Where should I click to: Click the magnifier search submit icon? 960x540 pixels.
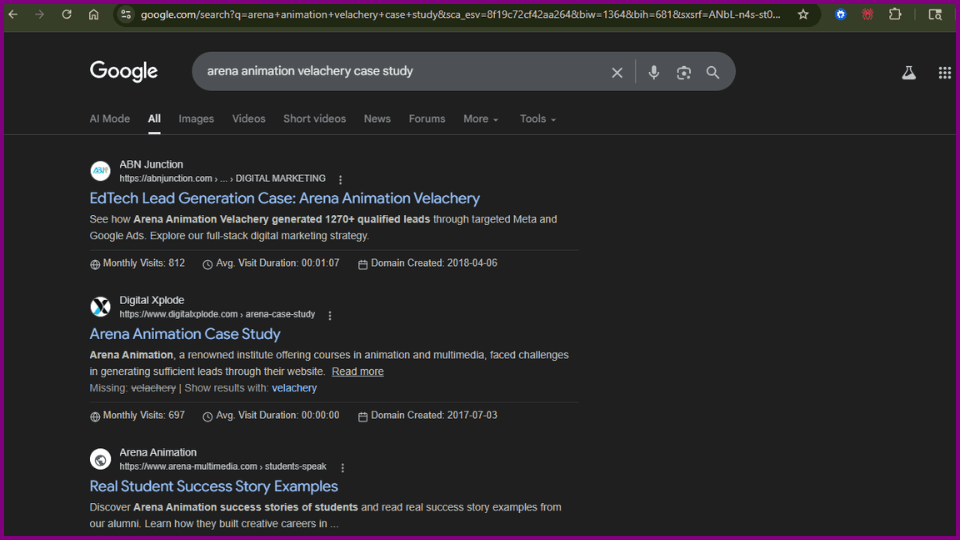pos(713,72)
